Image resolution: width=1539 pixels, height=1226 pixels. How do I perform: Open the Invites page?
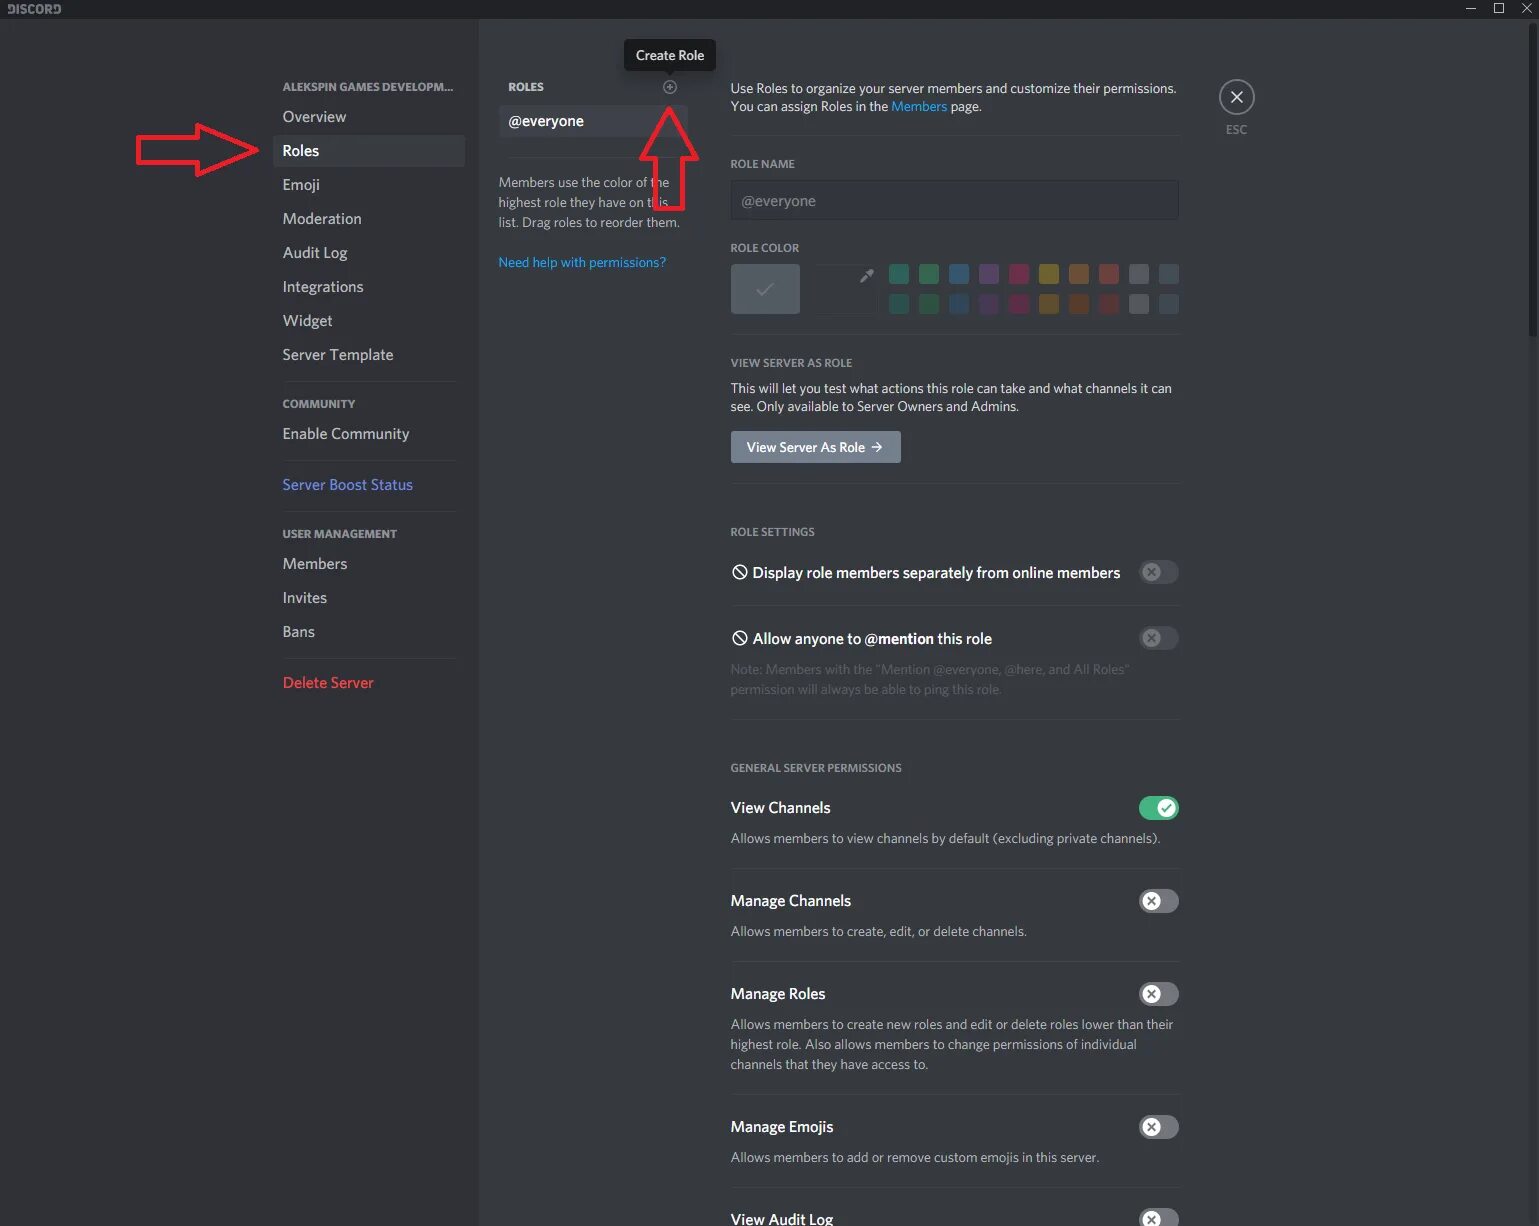[368, 598]
